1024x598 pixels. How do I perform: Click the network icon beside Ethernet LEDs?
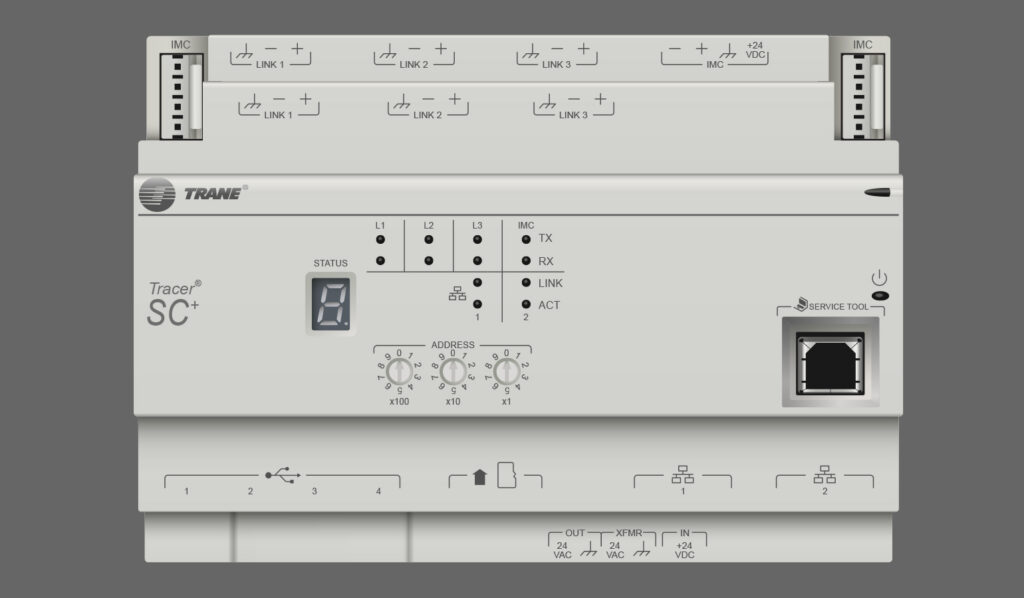pyautogui.click(x=457, y=294)
